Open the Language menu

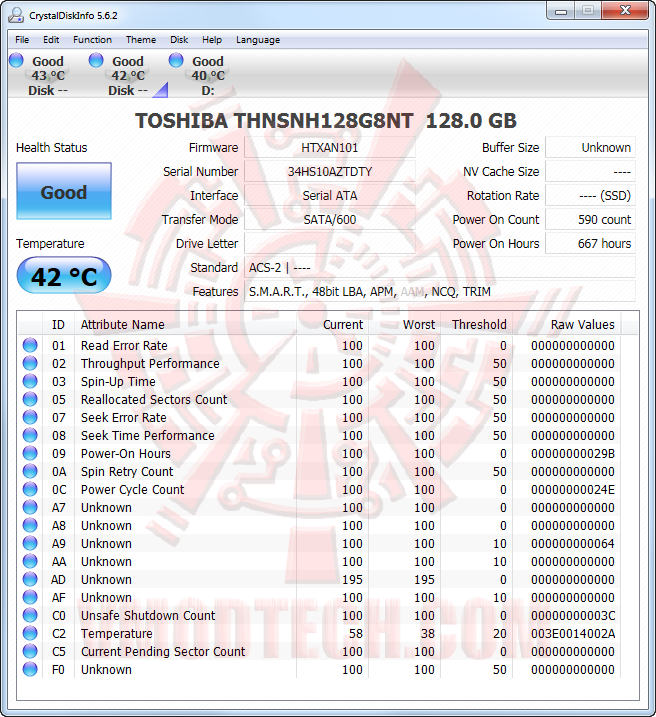[x=258, y=40]
